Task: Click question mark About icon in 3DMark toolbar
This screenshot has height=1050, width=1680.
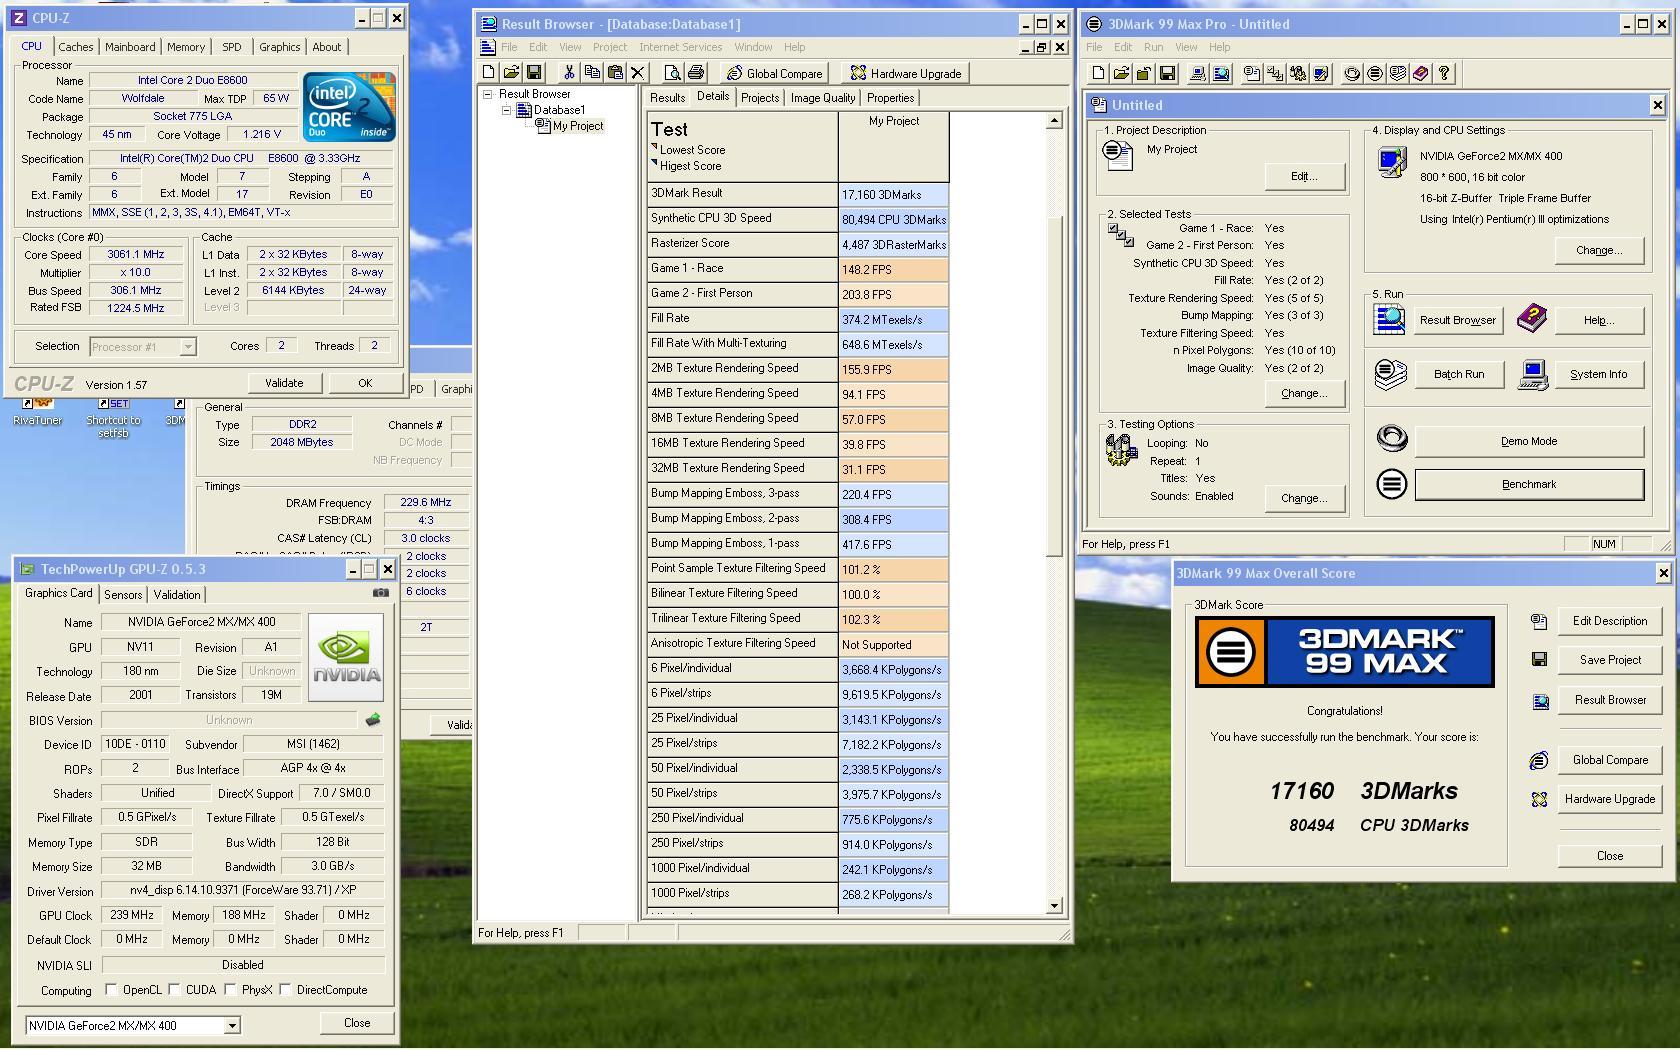Action: click(x=1444, y=73)
